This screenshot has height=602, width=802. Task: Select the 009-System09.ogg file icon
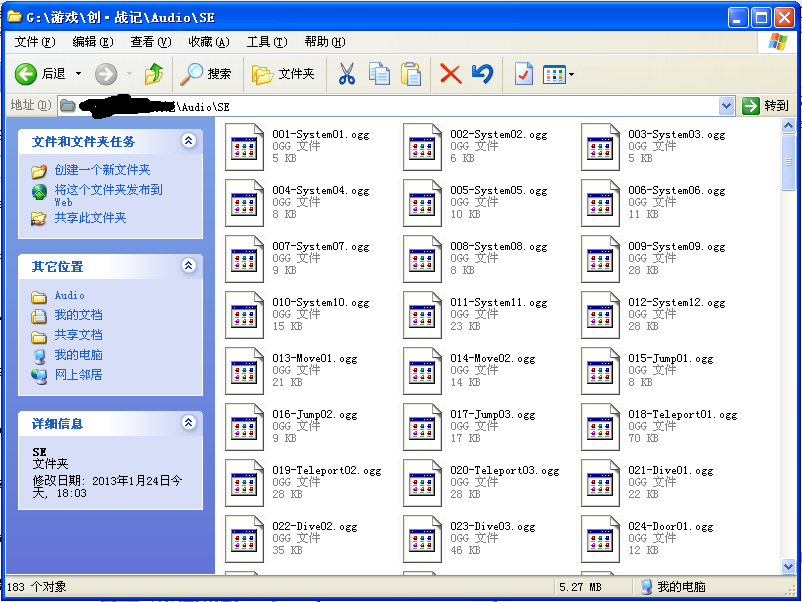tap(600, 259)
